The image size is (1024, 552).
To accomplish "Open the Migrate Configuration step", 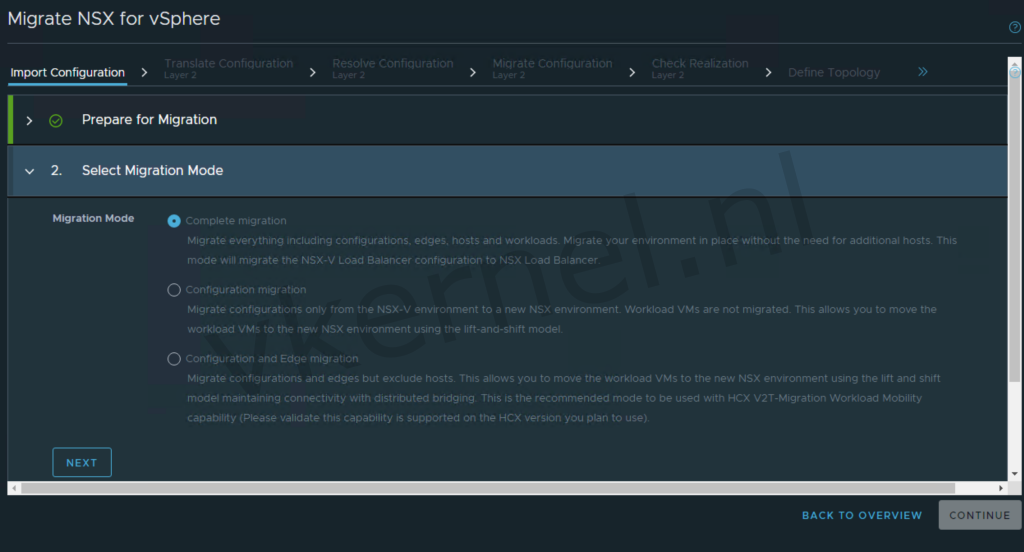I will click(x=552, y=68).
